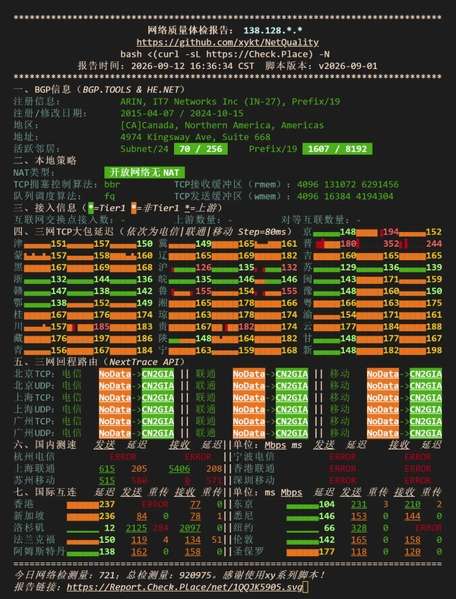Screen dimensions: 456x599
Task: Select dates 2015-04-07 / 2024-10-15
Action: (x=182, y=113)
